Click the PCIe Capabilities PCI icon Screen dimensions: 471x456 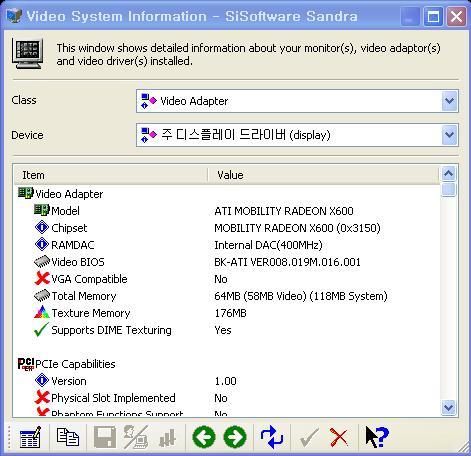pos(26,364)
